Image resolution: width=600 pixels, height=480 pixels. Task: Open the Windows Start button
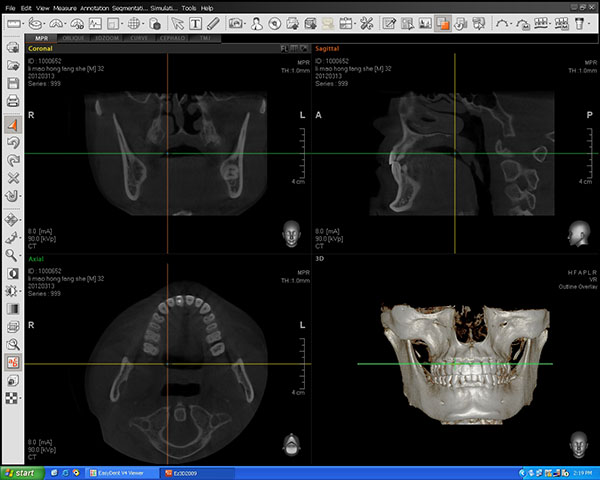20,471
